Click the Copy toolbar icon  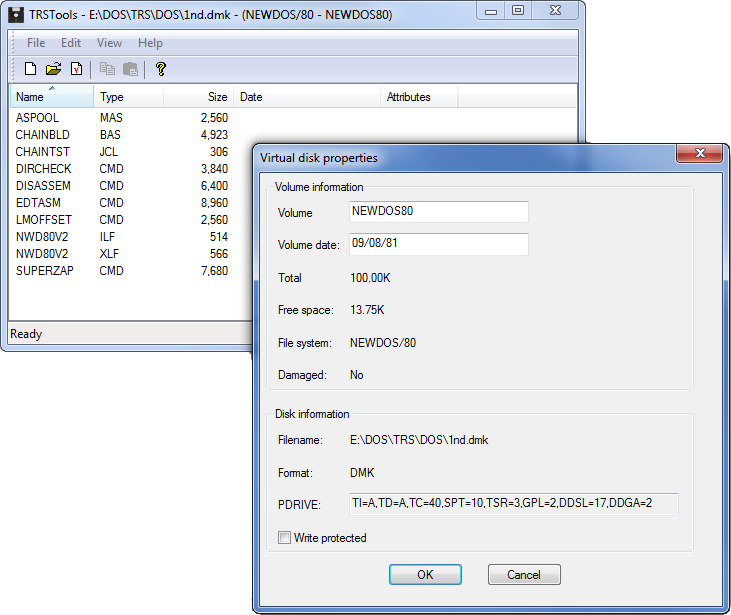[107, 69]
